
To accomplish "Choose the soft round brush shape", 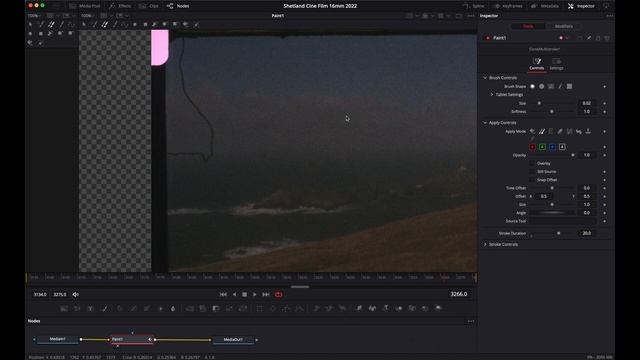I will (x=532, y=87).
